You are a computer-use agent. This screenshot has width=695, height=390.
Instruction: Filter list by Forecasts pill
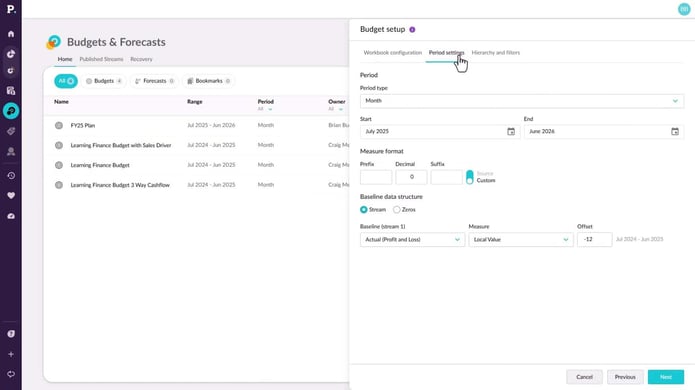[154, 81]
